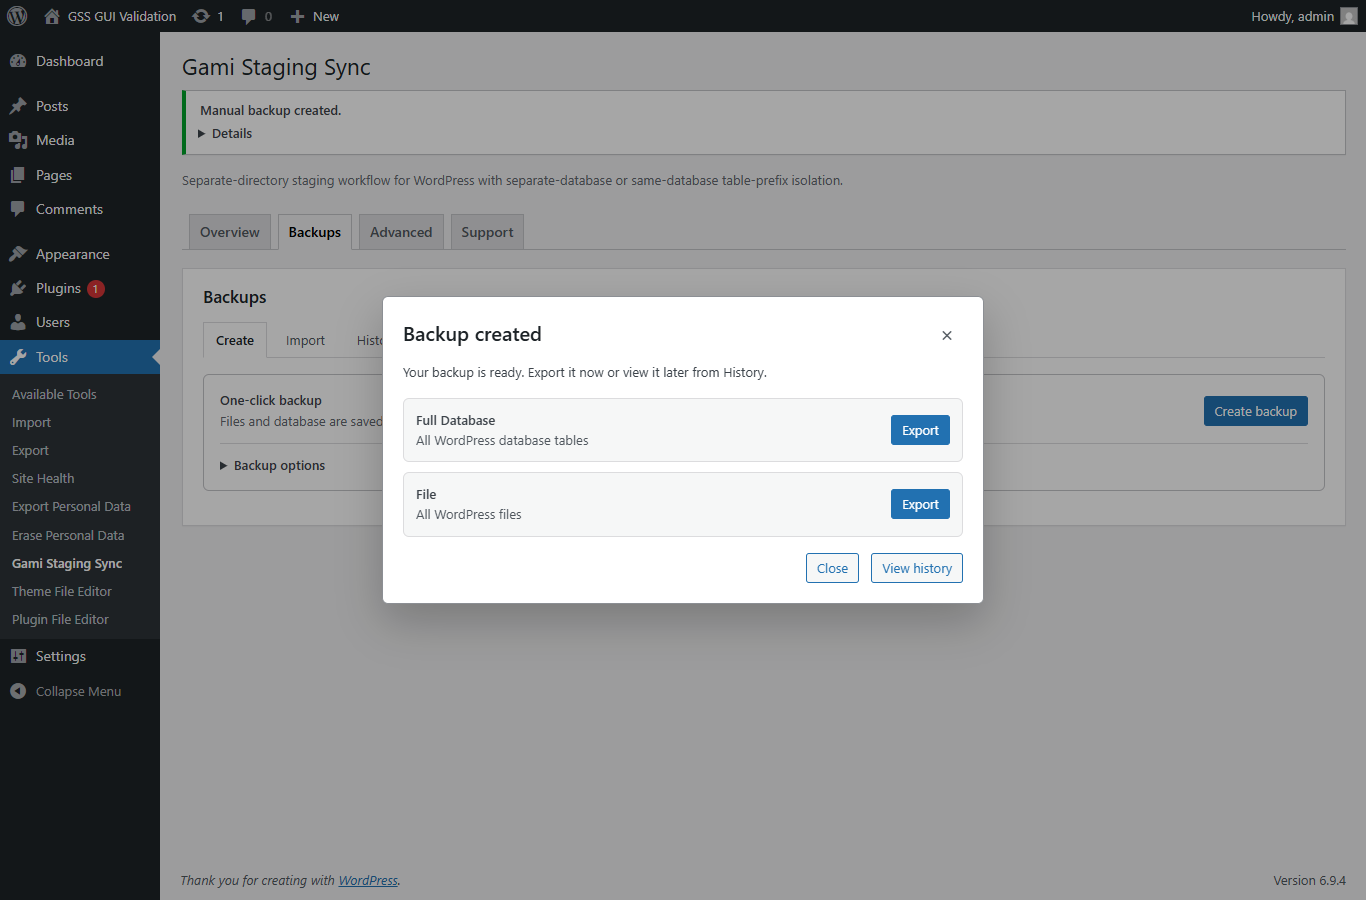This screenshot has width=1366, height=900.
Task: Open the comments bubble icon in admin bar
Action: tap(249, 16)
